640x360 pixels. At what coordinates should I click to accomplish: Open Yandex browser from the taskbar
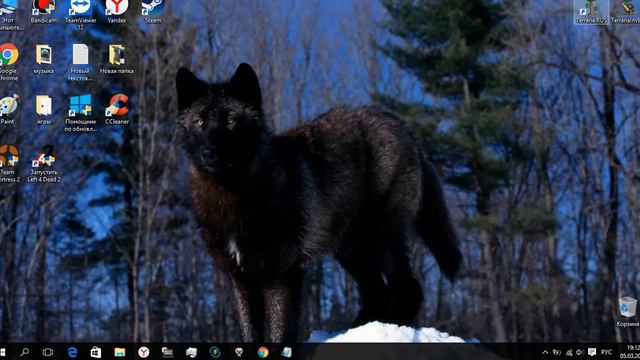(x=143, y=352)
